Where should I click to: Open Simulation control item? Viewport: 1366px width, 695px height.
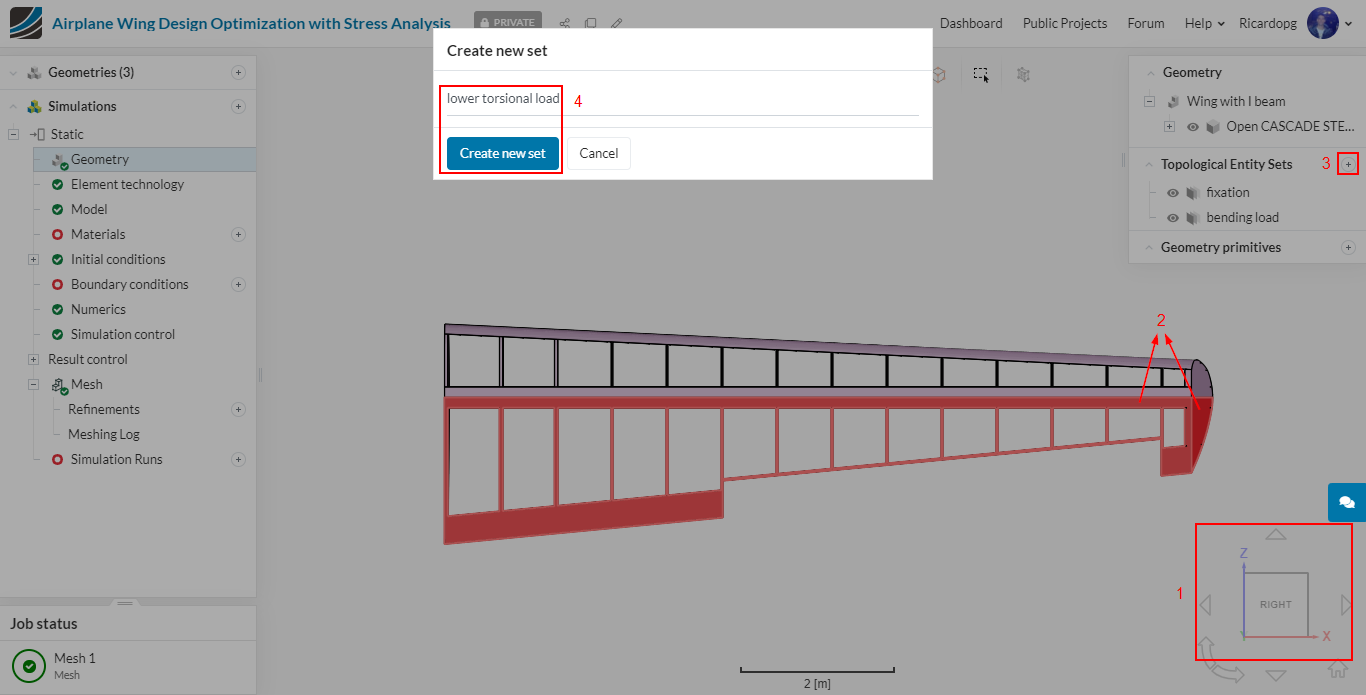pyautogui.click(x=123, y=334)
